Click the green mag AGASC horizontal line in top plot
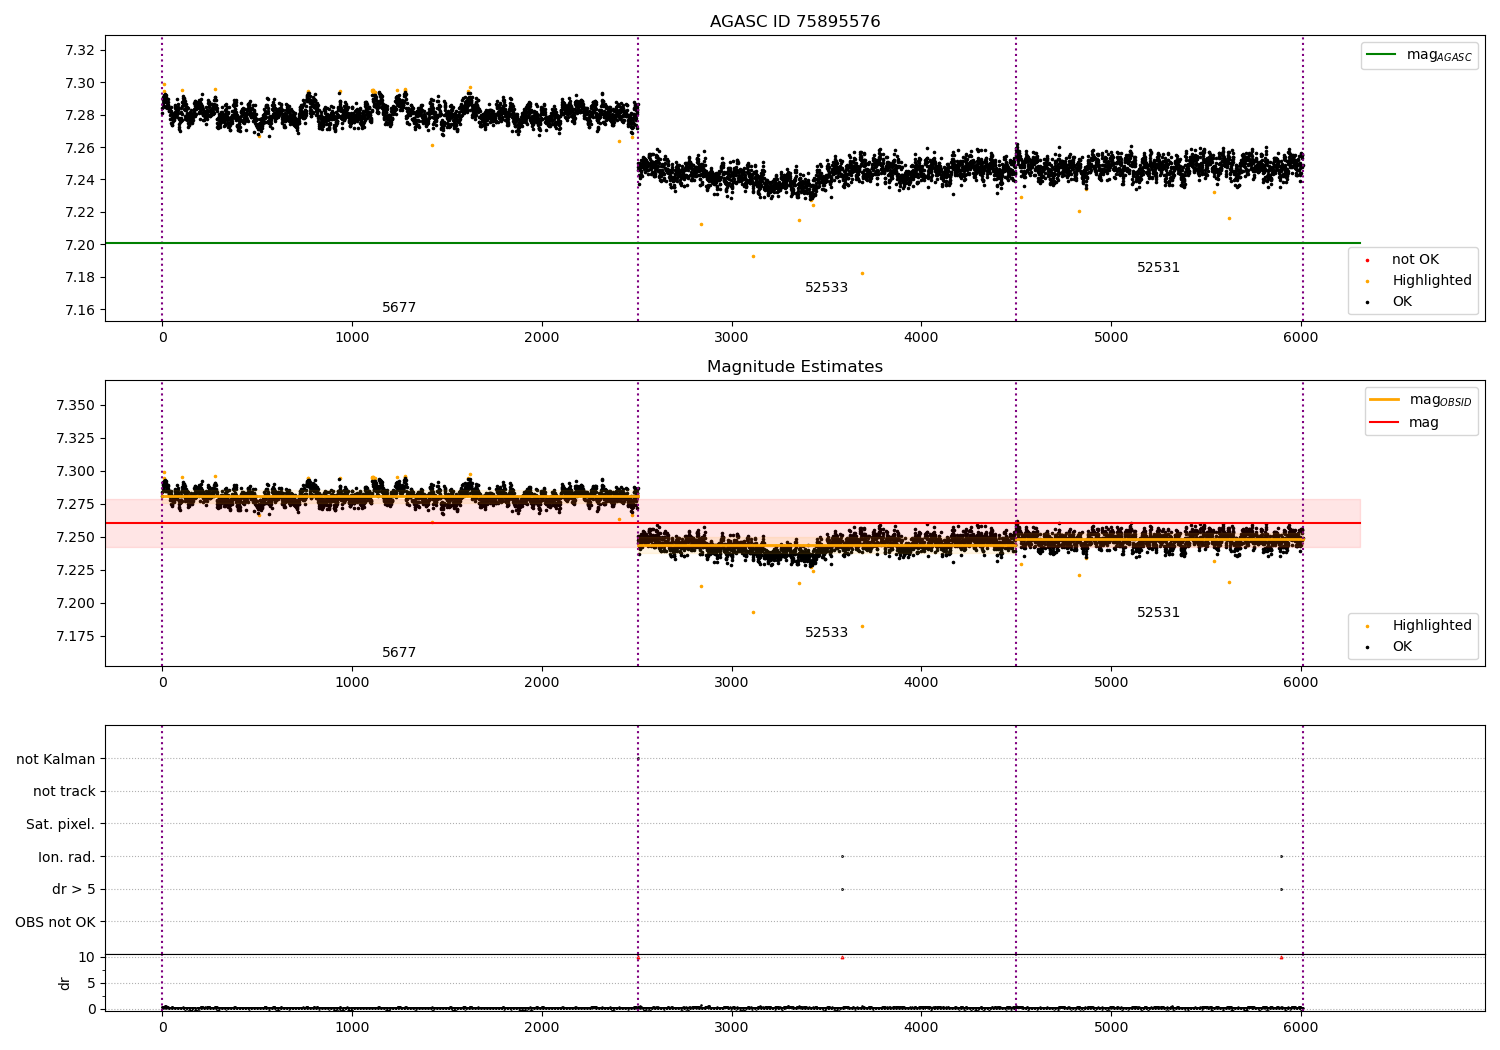The image size is (1500, 1050). pyautogui.click(x=732, y=243)
